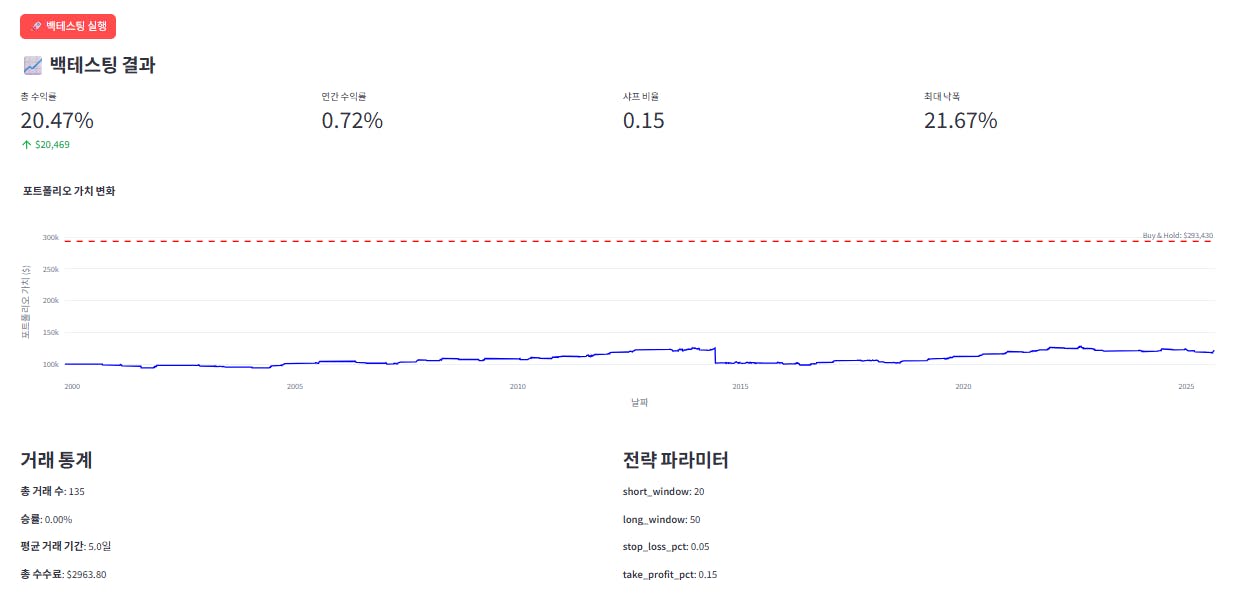The height and width of the screenshot is (603, 1236).
Task: Click the 최대 낙폭 value 21.67%
Action: (960, 121)
